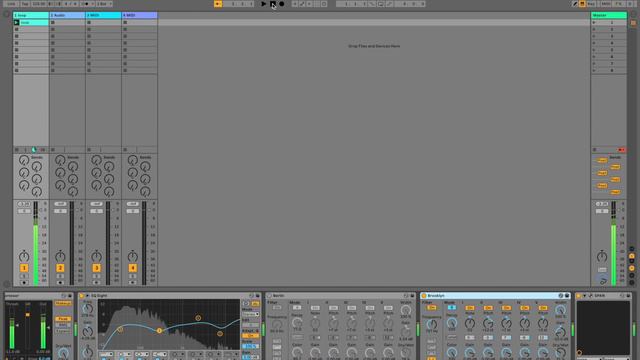Launch the playing clip in track 1
The height and width of the screenshot is (360, 640).
pyautogui.click(x=16, y=22)
